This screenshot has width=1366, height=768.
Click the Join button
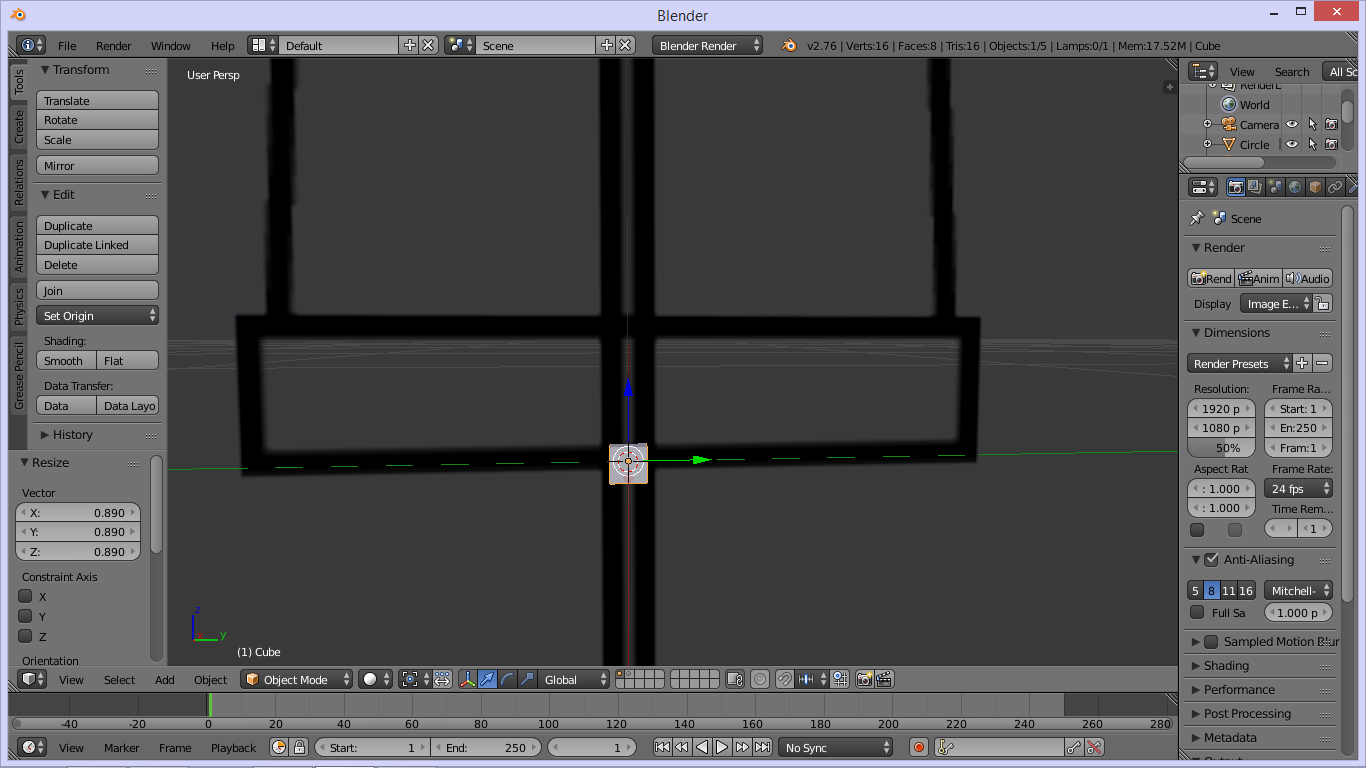(98, 290)
